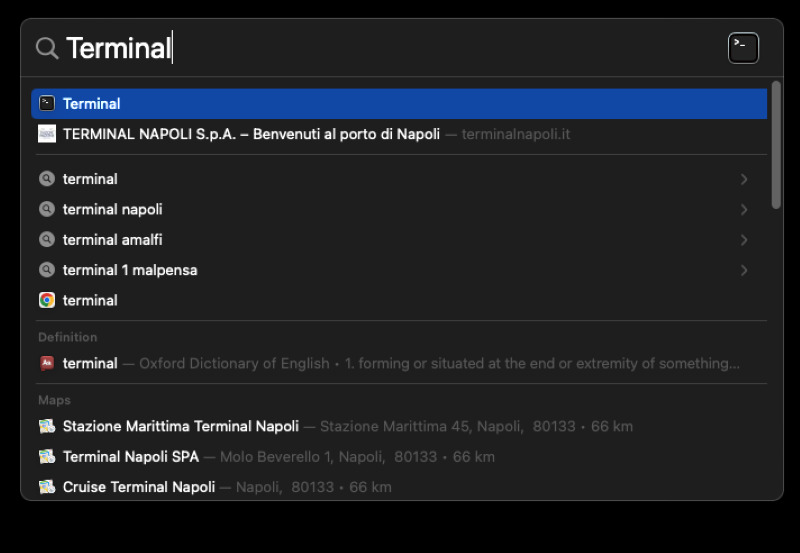
Task: Click the large Terminal preview icon in search bar
Action: tap(743, 48)
